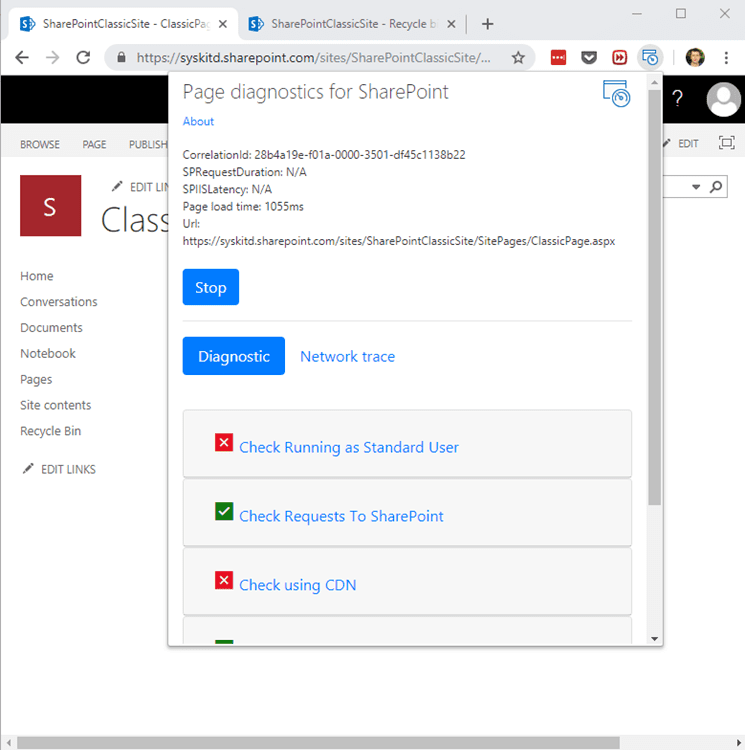The height and width of the screenshot is (750, 745).
Task: Click pencil icon of sidebar EDIT LINKS
Action: (28, 469)
